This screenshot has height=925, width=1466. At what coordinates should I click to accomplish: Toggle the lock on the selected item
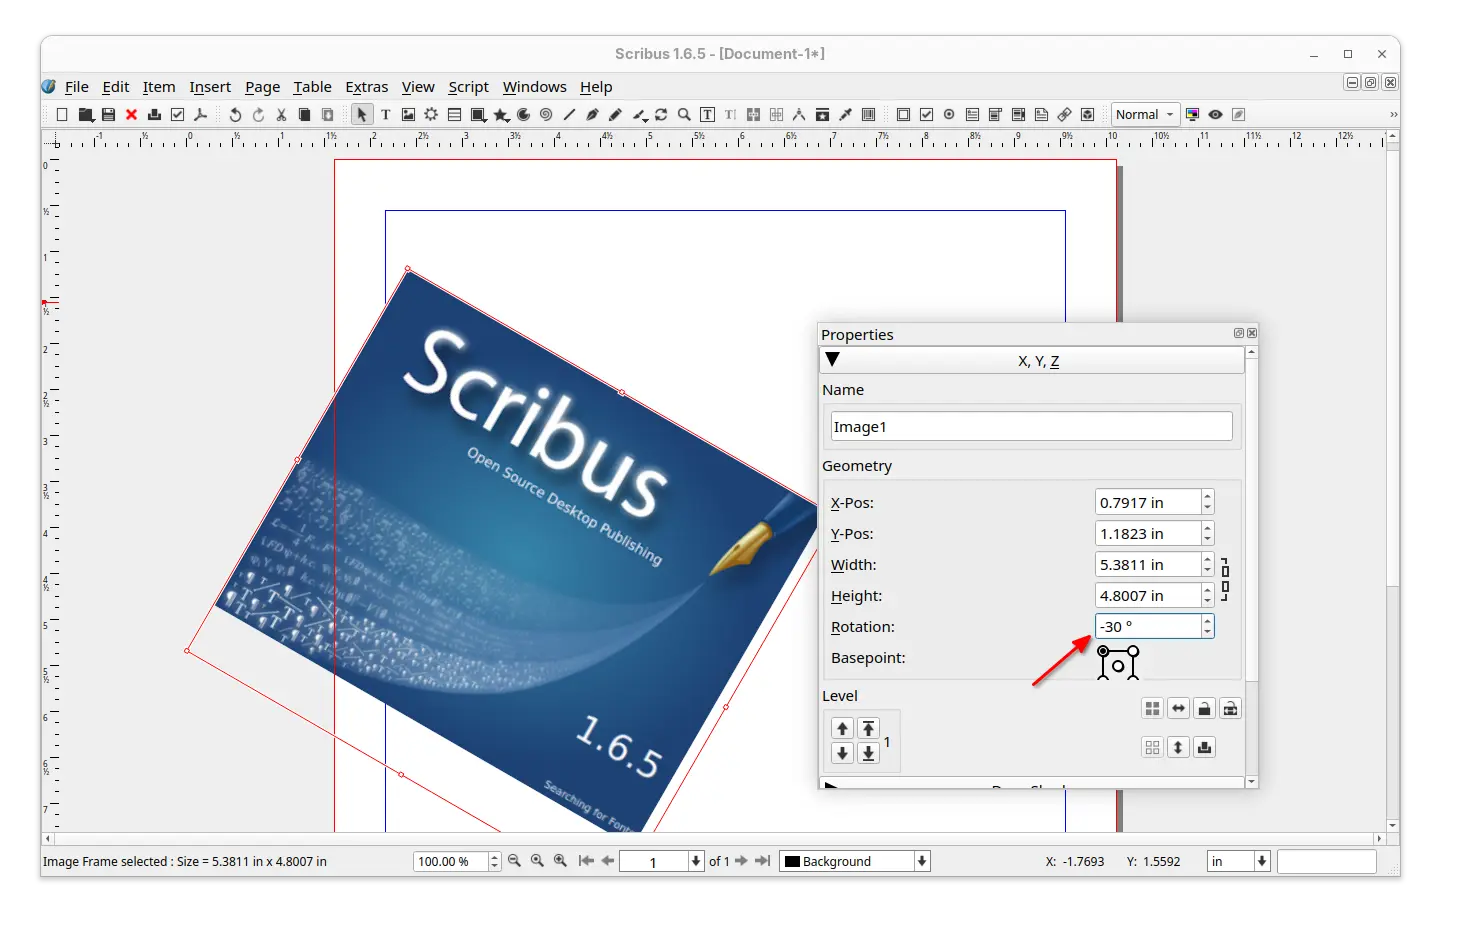tap(1204, 709)
